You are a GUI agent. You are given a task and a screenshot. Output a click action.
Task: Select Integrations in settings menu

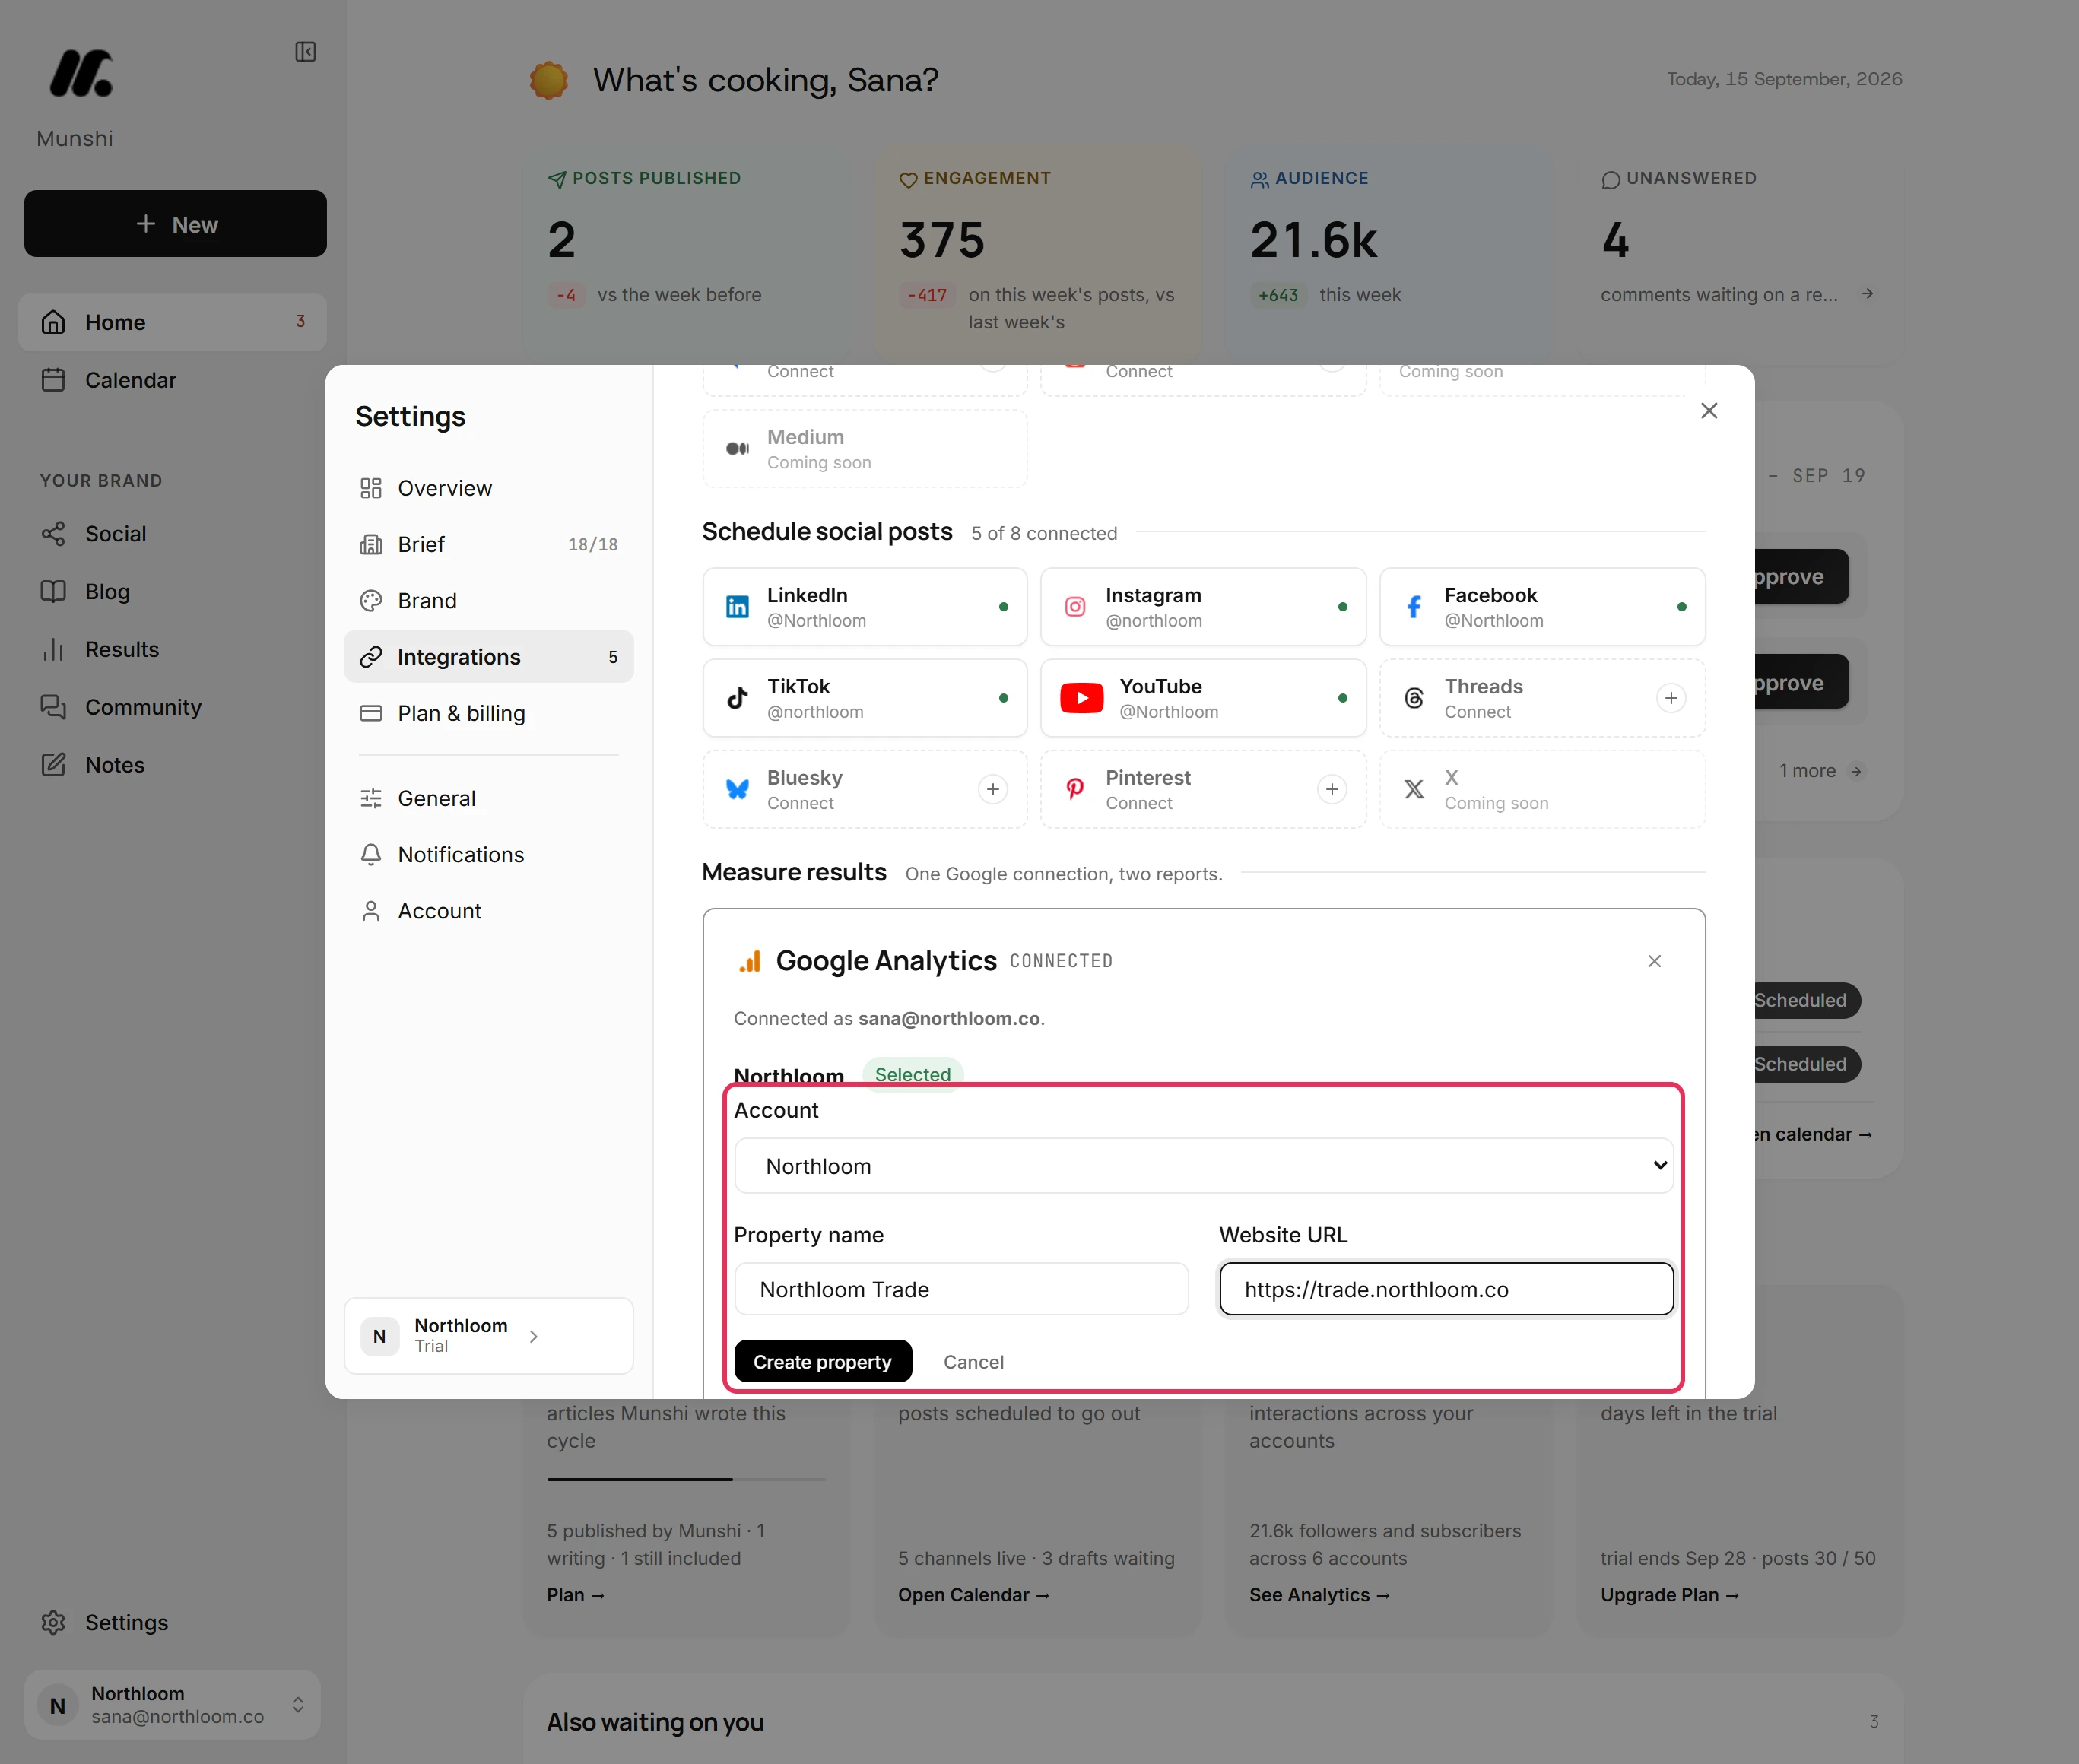point(488,657)
